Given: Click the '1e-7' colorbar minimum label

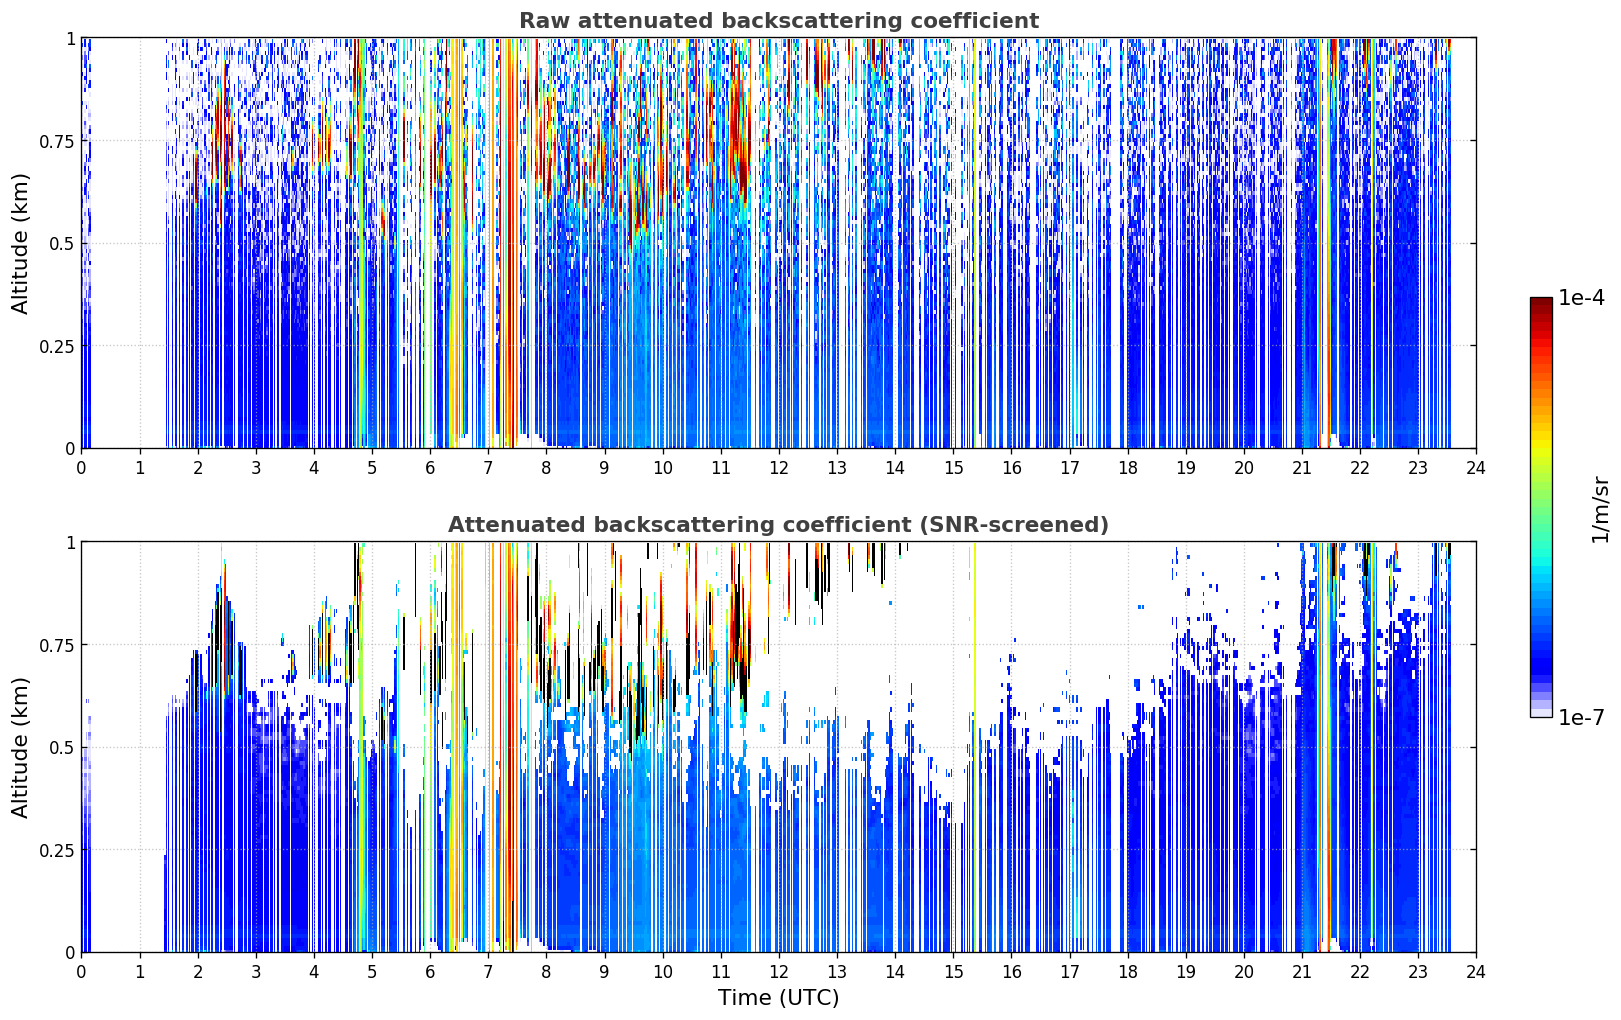Looking at the screenshot, I should pos(1581,718).
